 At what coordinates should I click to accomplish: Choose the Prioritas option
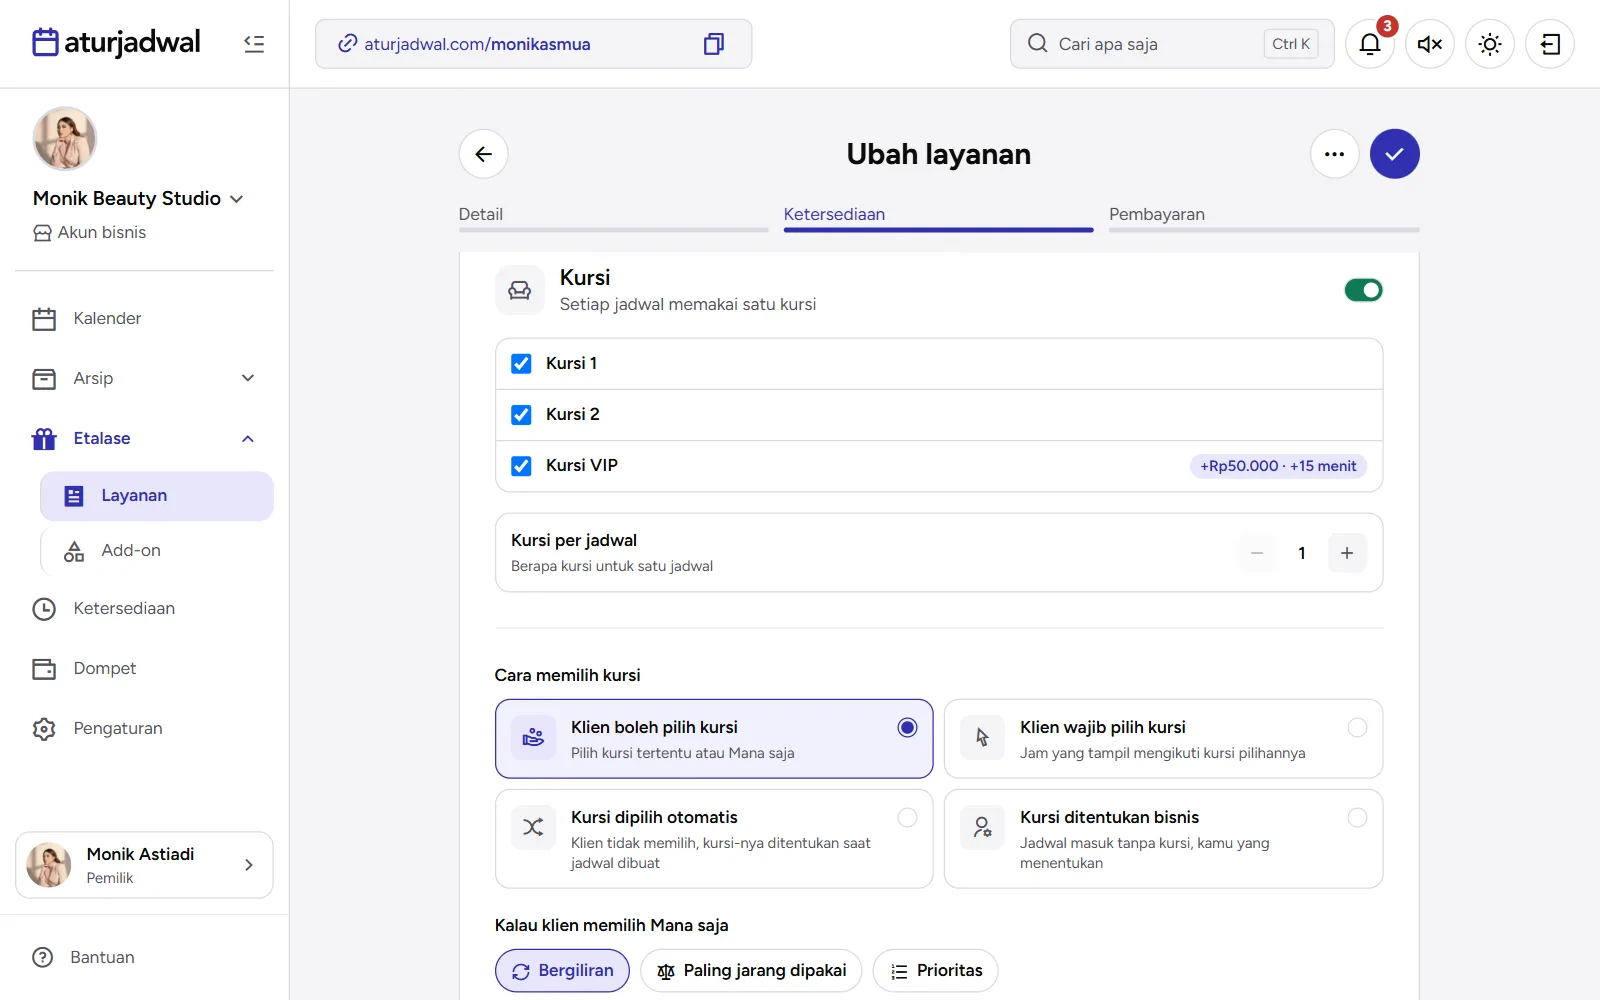click(x=936, y=971)
